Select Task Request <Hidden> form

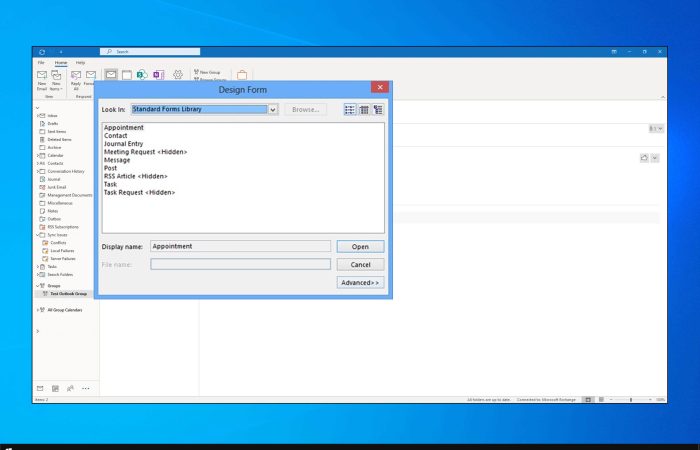point(139,192)
